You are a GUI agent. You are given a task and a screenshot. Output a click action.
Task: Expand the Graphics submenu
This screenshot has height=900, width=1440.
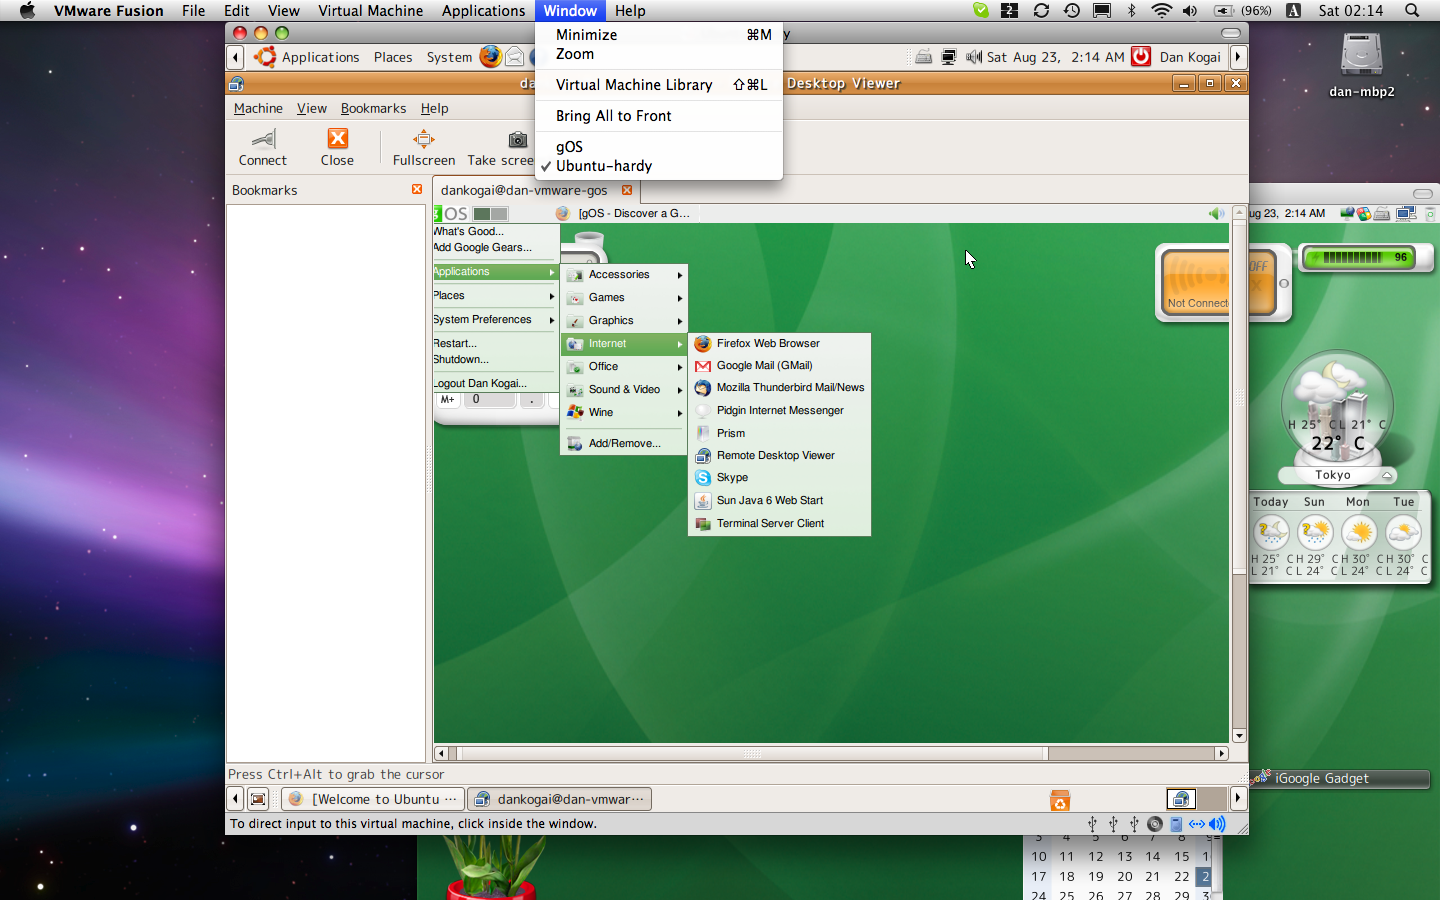[x=624, y=321]
